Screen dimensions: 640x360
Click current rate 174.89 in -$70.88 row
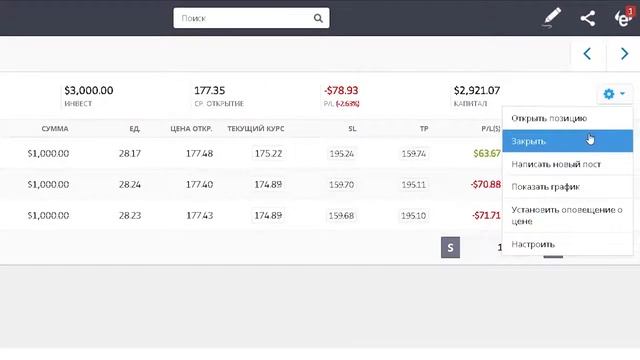coord(268,184)
